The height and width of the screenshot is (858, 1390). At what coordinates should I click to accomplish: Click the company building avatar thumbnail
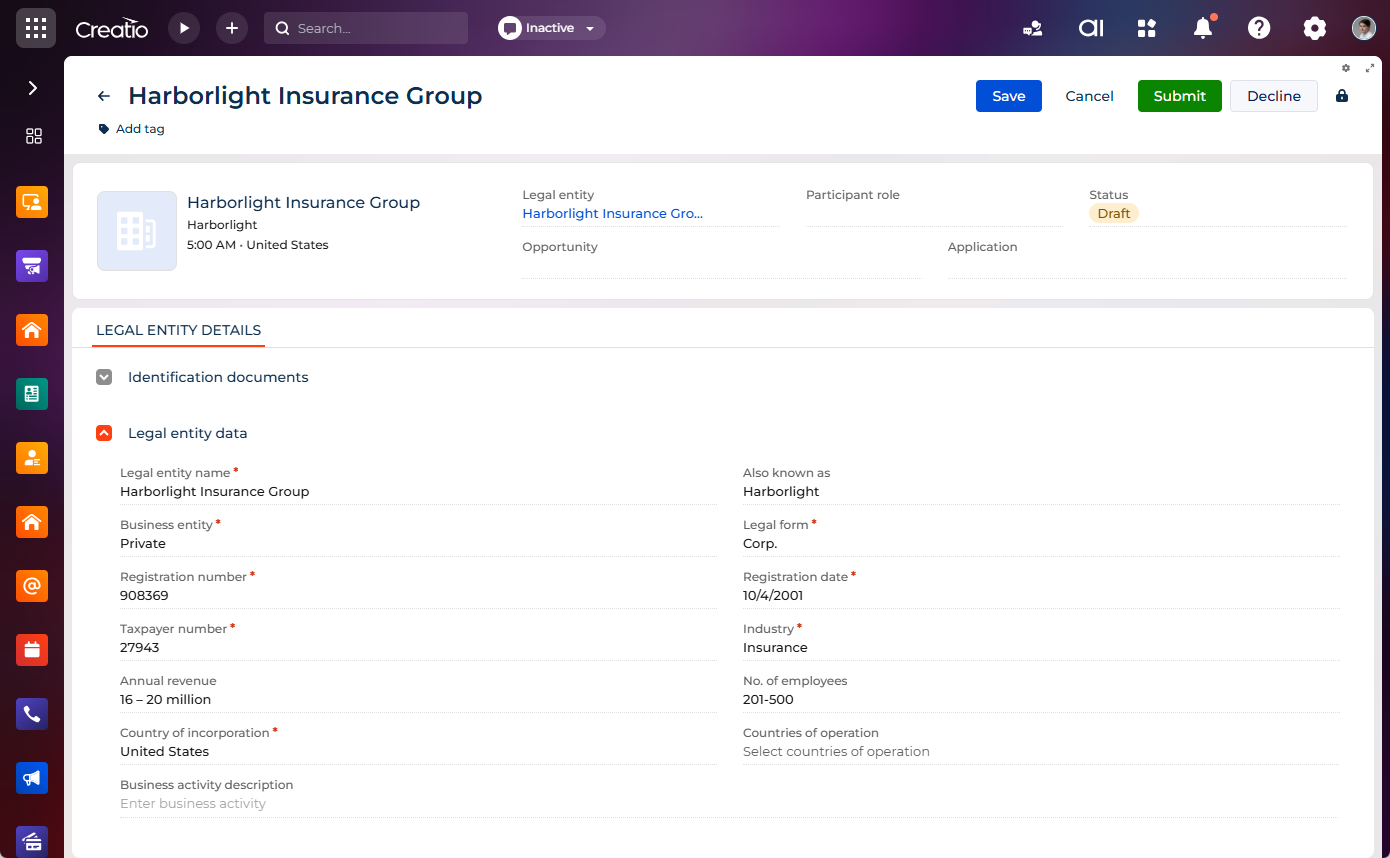(137, 231)
